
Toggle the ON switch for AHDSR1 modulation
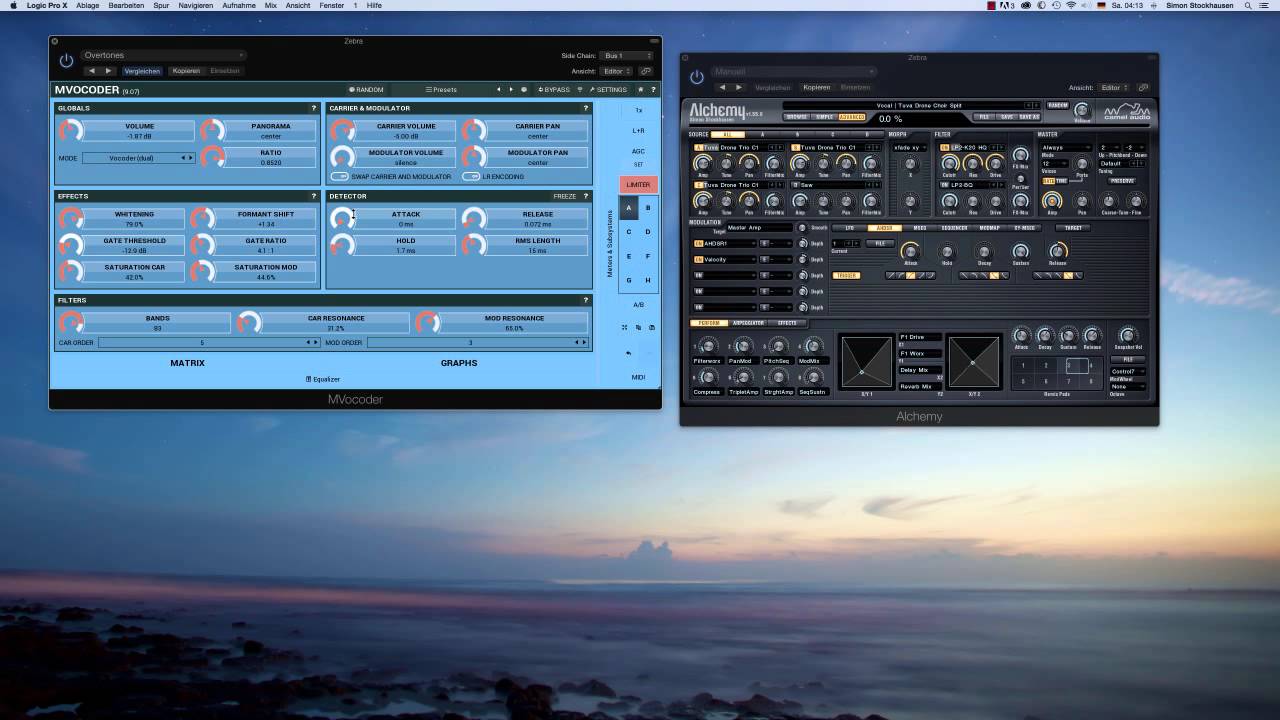(x=698, y=243)
